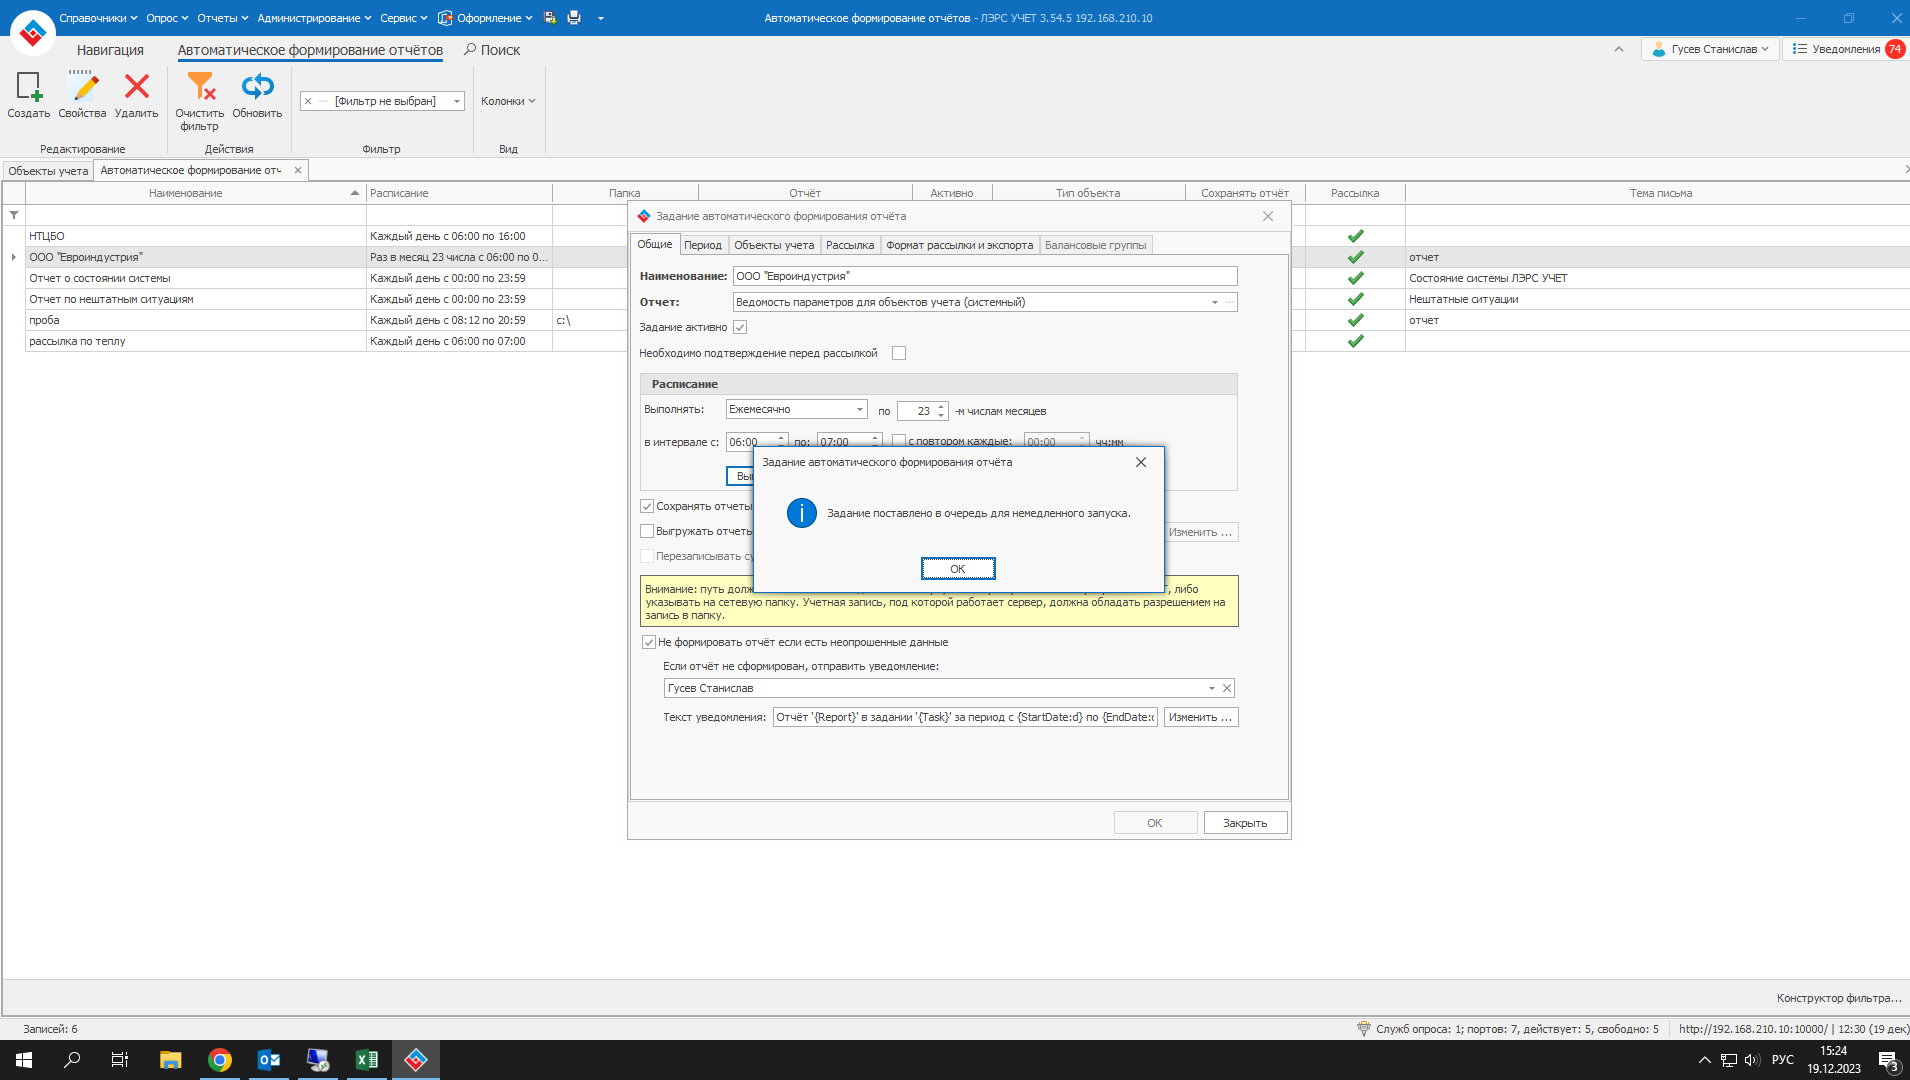This screenshot has width=1910, height=1080.
Task: Open the Справочники menu
Action: [98, 18]
